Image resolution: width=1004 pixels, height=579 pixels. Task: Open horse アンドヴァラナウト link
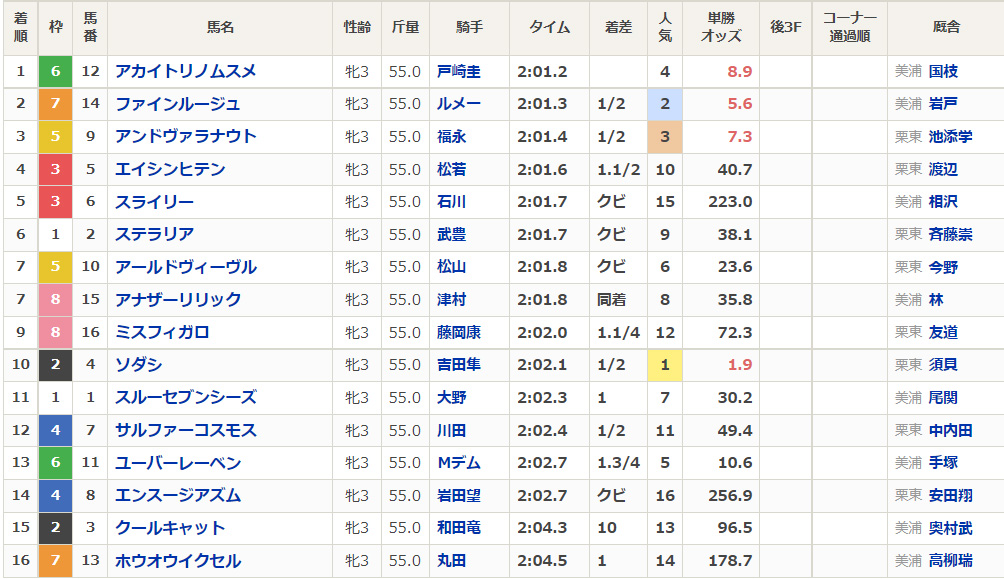coord(186,136)
